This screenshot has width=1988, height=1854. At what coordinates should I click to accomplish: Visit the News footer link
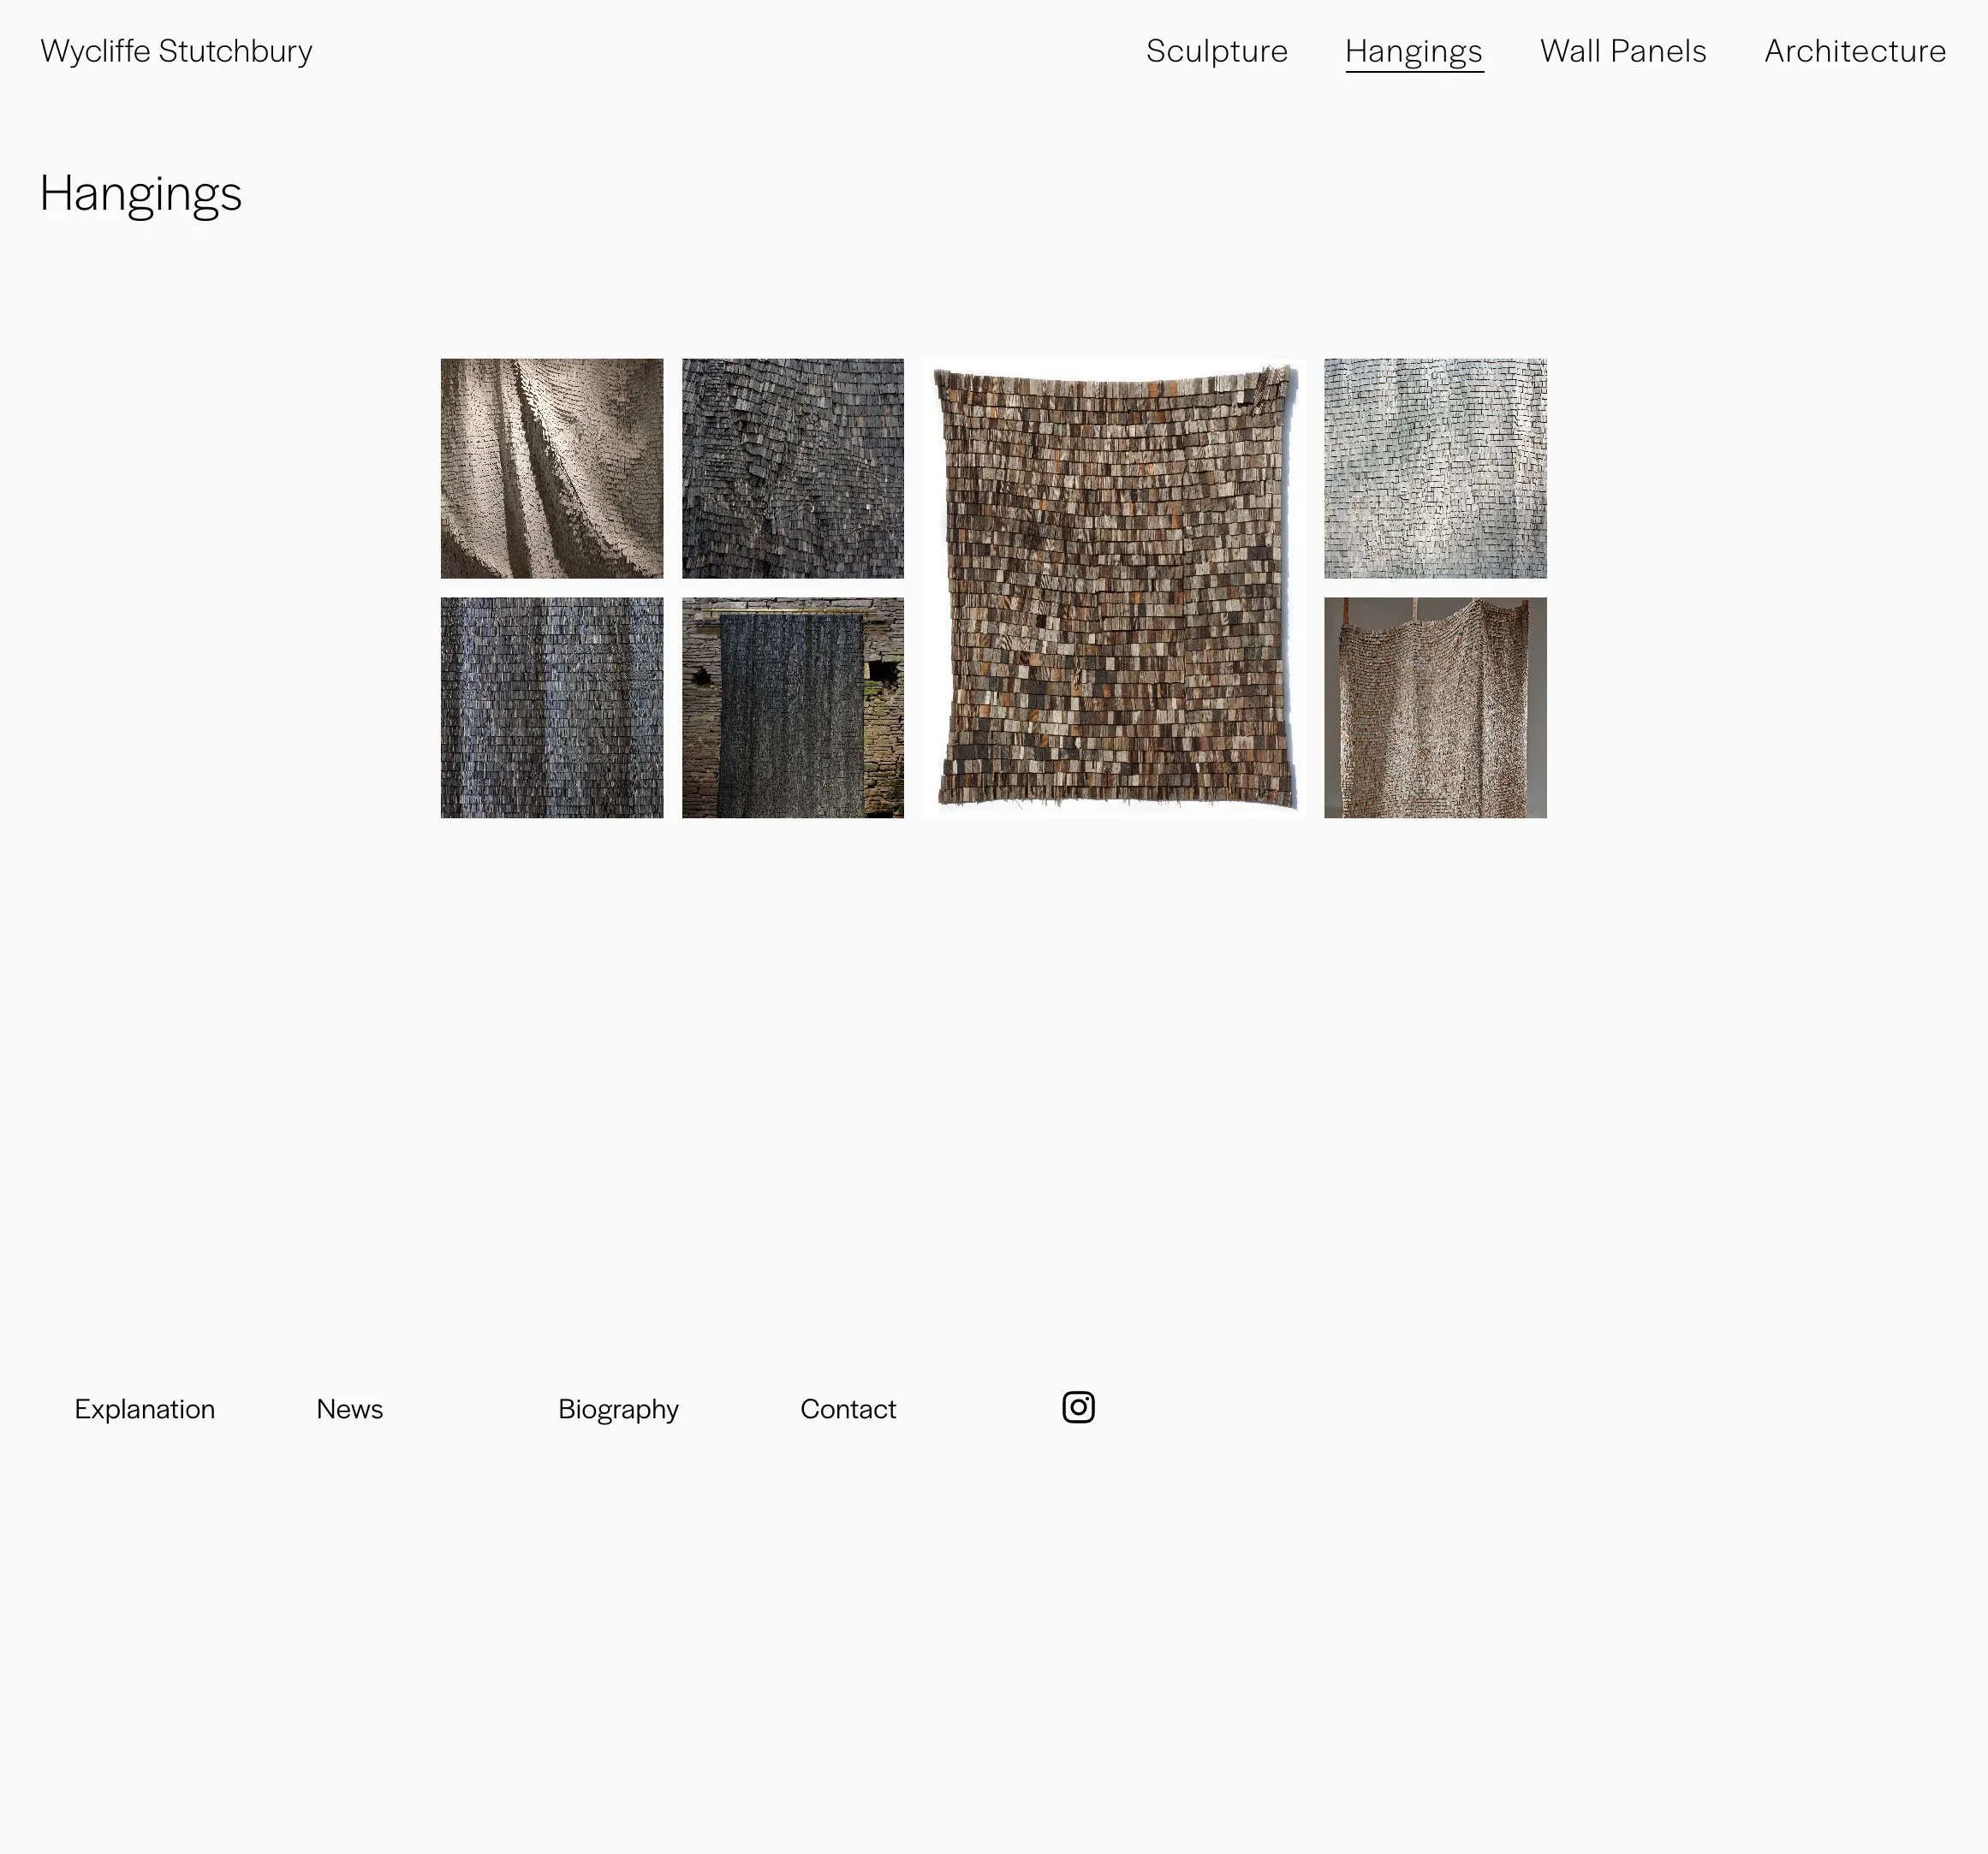pos(349,1409)
